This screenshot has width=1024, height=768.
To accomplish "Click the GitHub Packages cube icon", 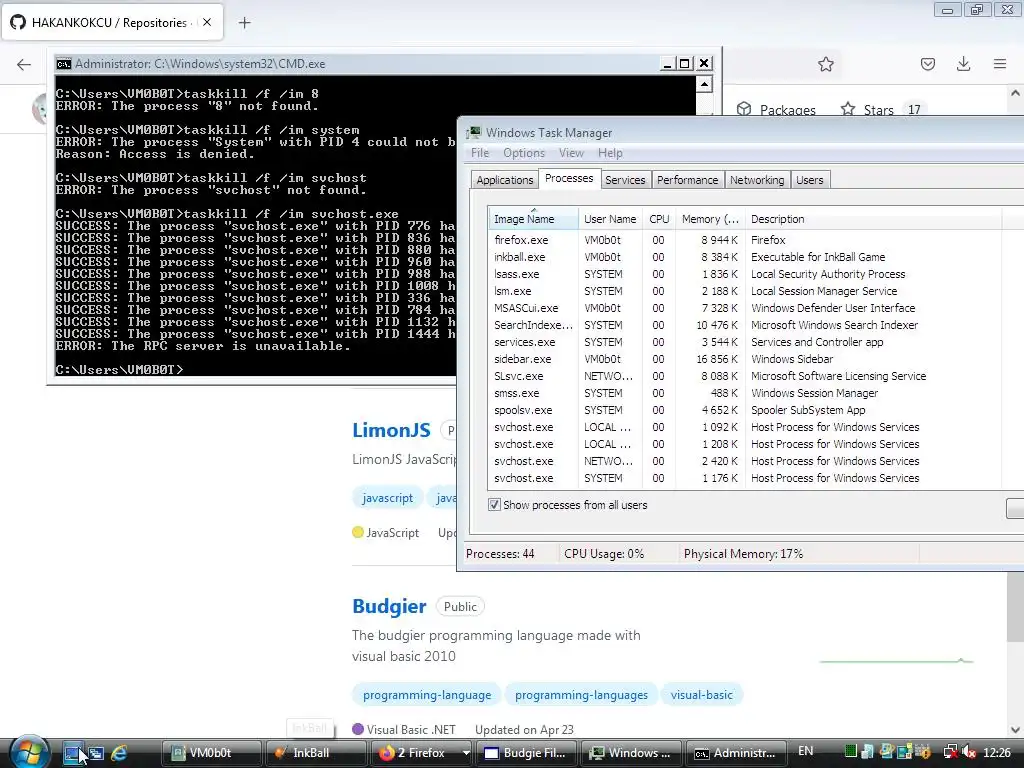I will (744, 109).
